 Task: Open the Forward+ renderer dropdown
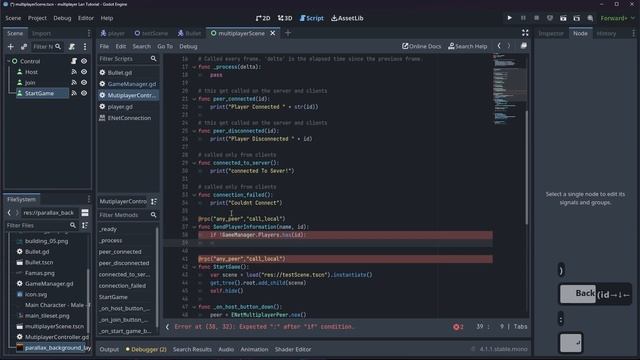coord(617,18)
